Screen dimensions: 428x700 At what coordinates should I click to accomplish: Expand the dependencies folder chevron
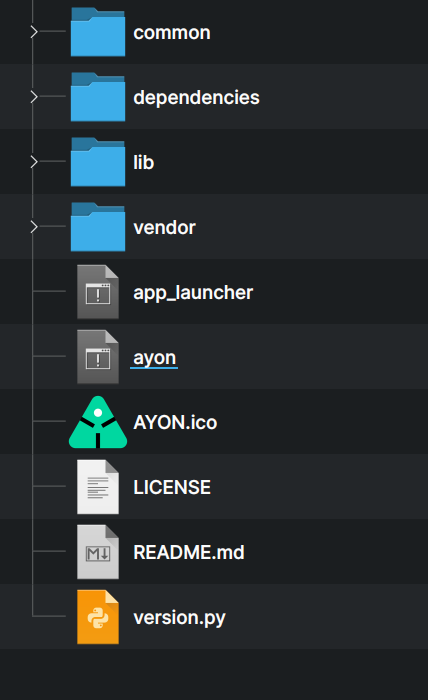[x=34, y=96]
